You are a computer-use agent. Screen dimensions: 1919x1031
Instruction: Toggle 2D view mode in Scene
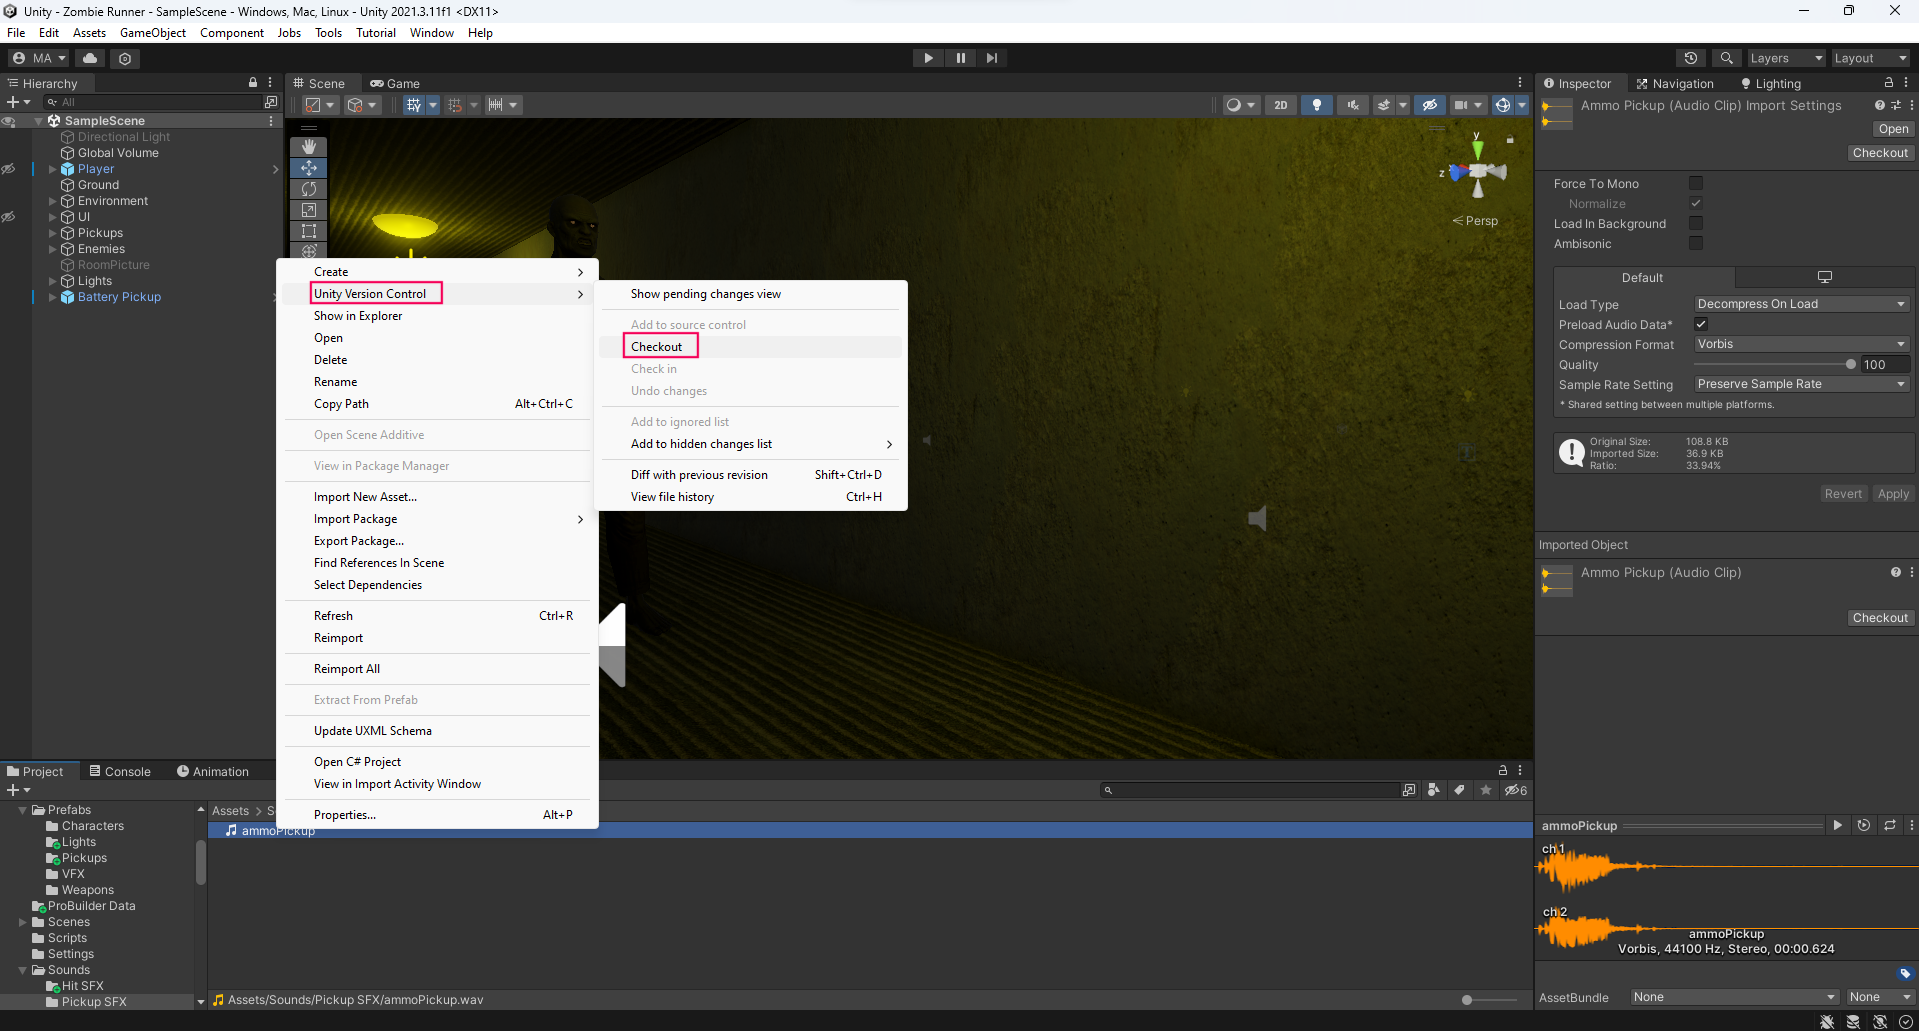click(1280, 105)
